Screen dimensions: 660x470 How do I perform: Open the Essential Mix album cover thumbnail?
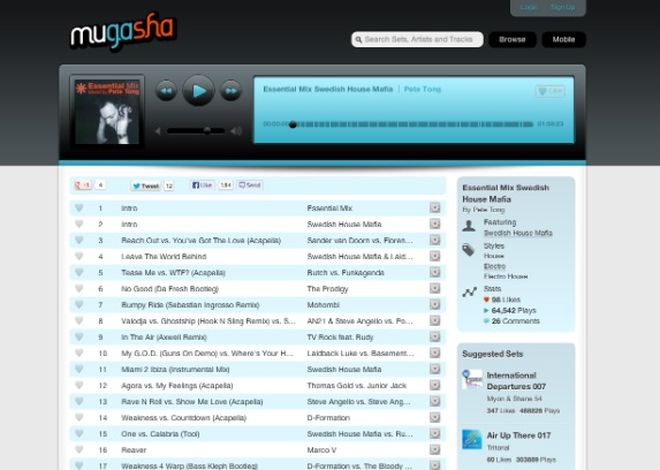point(107,112)
